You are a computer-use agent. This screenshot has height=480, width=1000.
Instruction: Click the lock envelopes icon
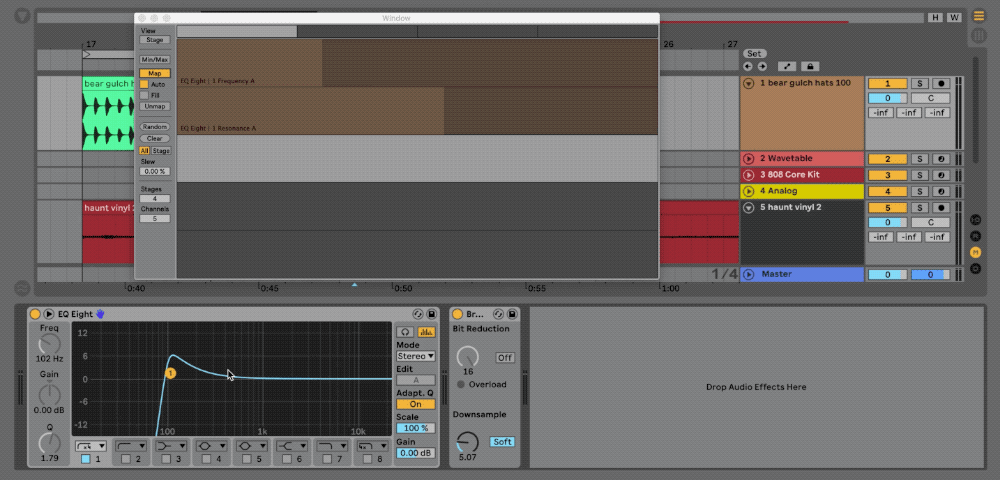click(810, 66)
